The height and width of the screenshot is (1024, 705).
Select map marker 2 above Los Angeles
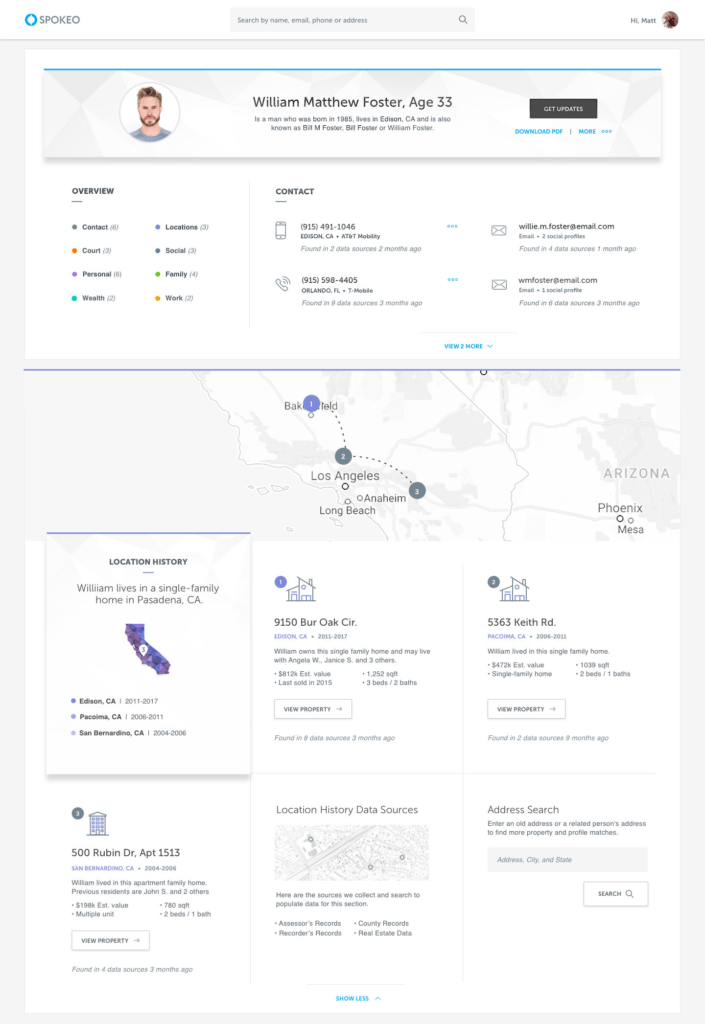coord(343,456)
